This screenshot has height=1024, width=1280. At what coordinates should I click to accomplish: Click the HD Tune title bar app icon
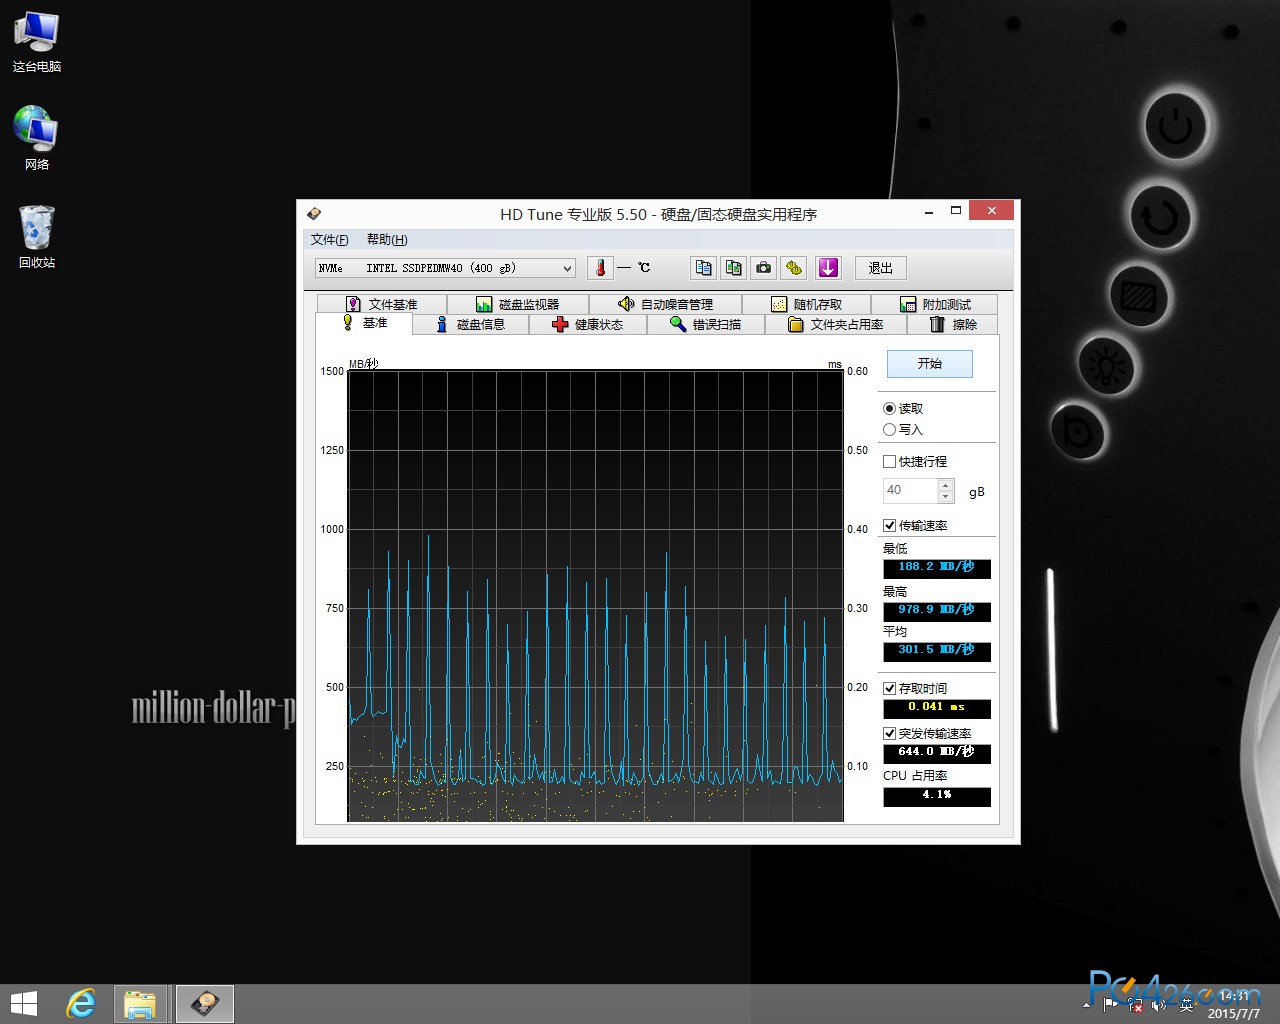pyautogui.click(x=314, y=214)
